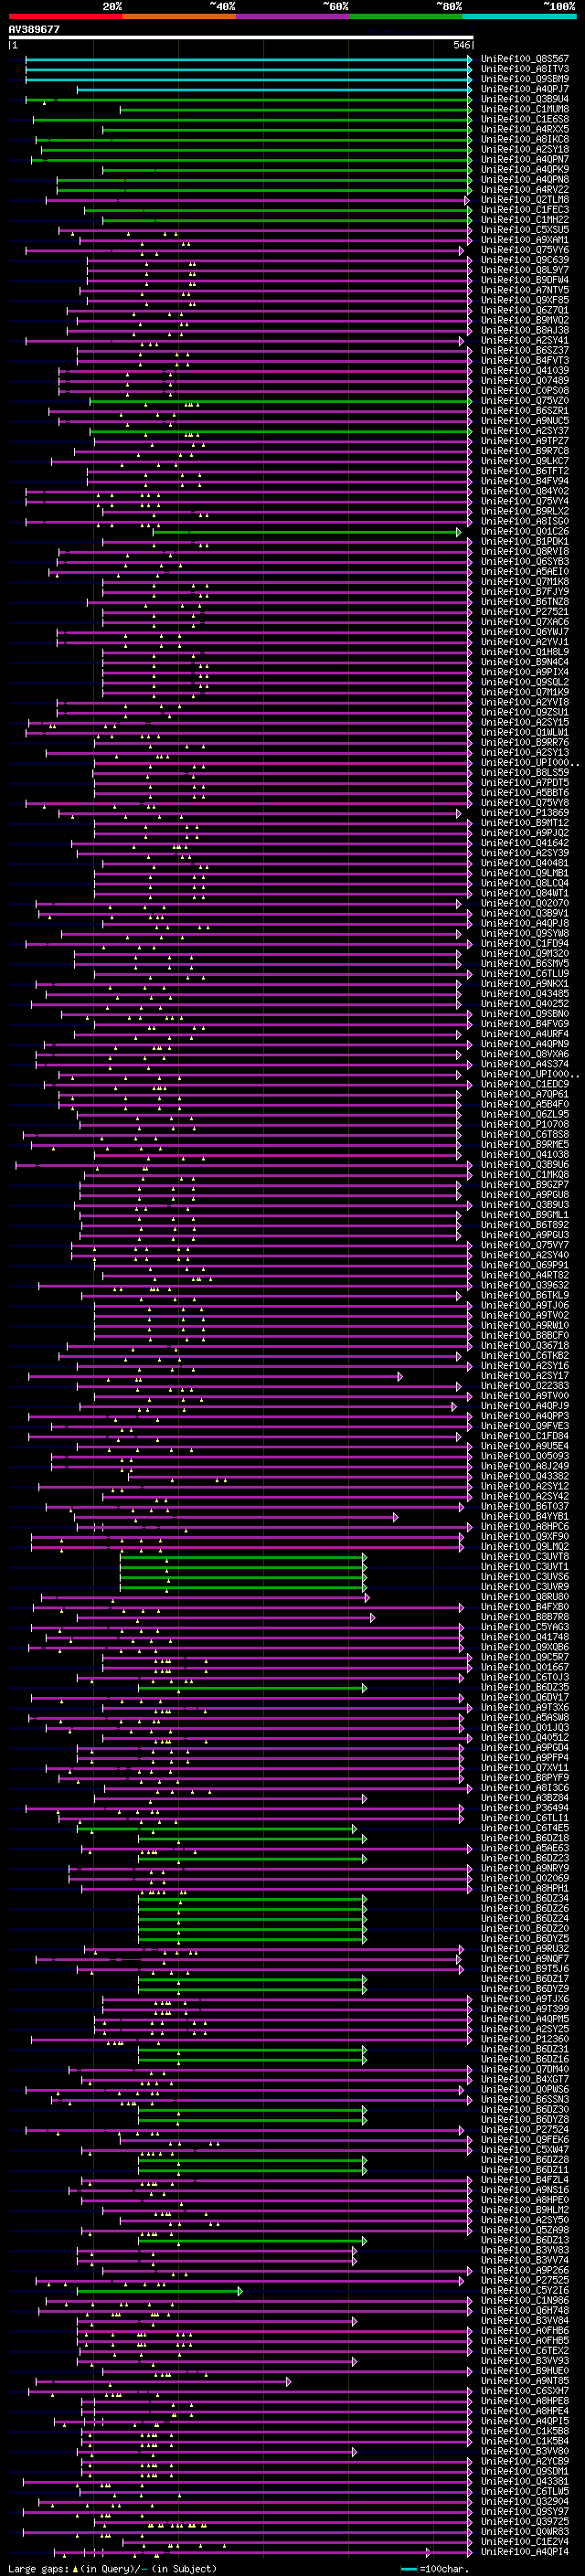The image size is (585, 2576).
Task: Click the UniRef100_B4YYB1 label
Action: coord(525,1516)
